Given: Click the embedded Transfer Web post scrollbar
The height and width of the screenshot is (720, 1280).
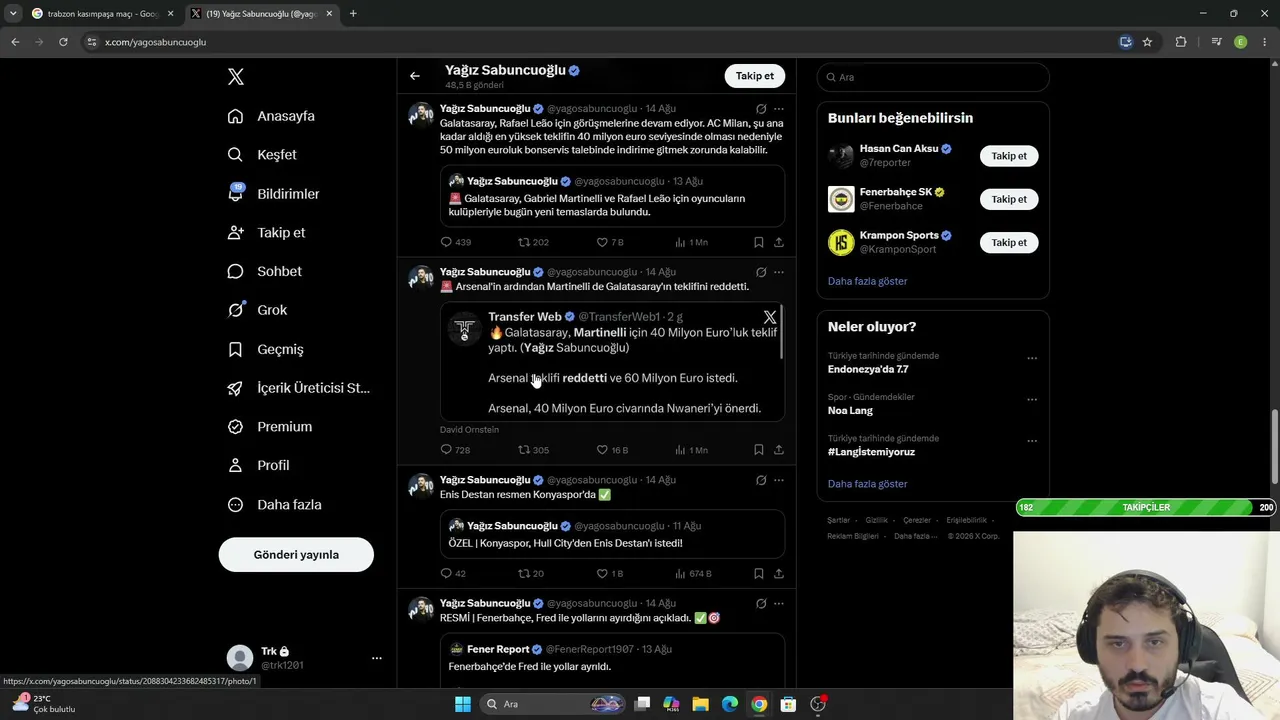Looking at the screenshot, I should tap(781, 332).
